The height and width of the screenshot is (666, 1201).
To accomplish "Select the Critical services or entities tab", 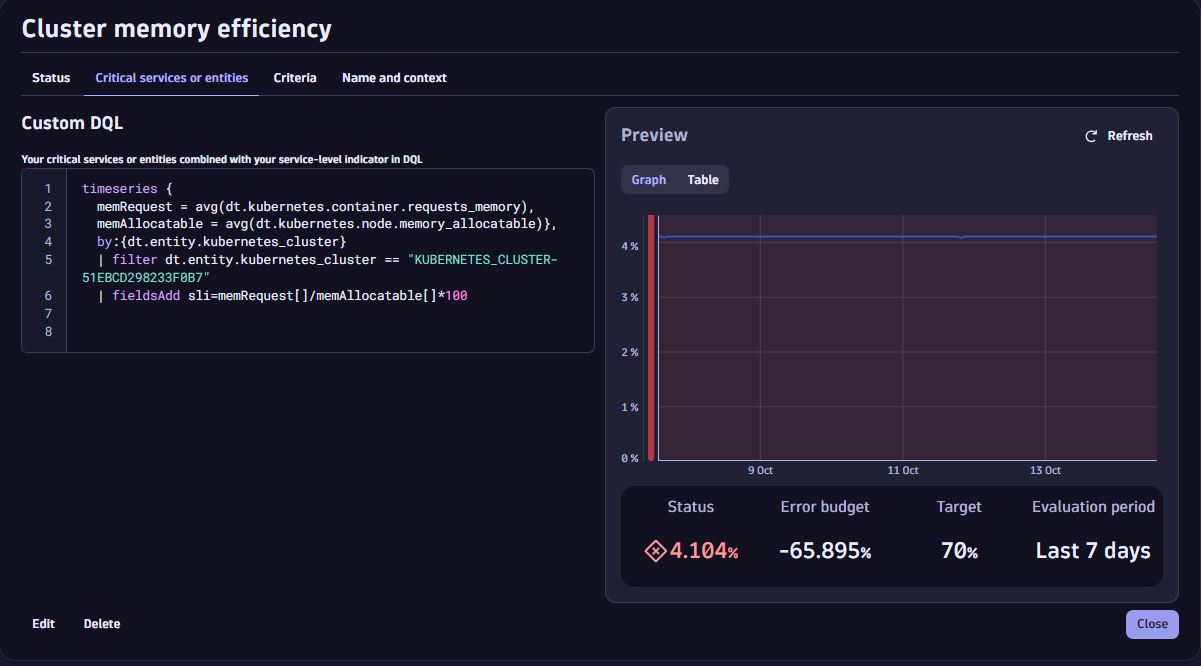I will tap(171, 77).
